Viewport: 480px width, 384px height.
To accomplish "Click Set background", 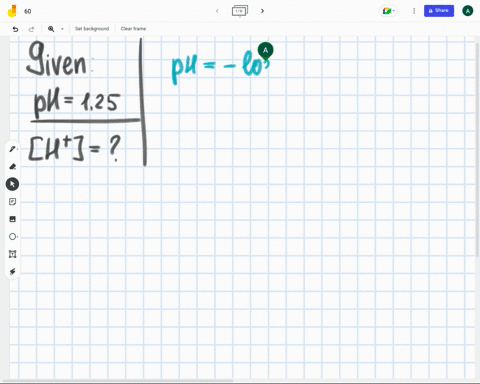I will pyautogui.click(x=92, y=29).
